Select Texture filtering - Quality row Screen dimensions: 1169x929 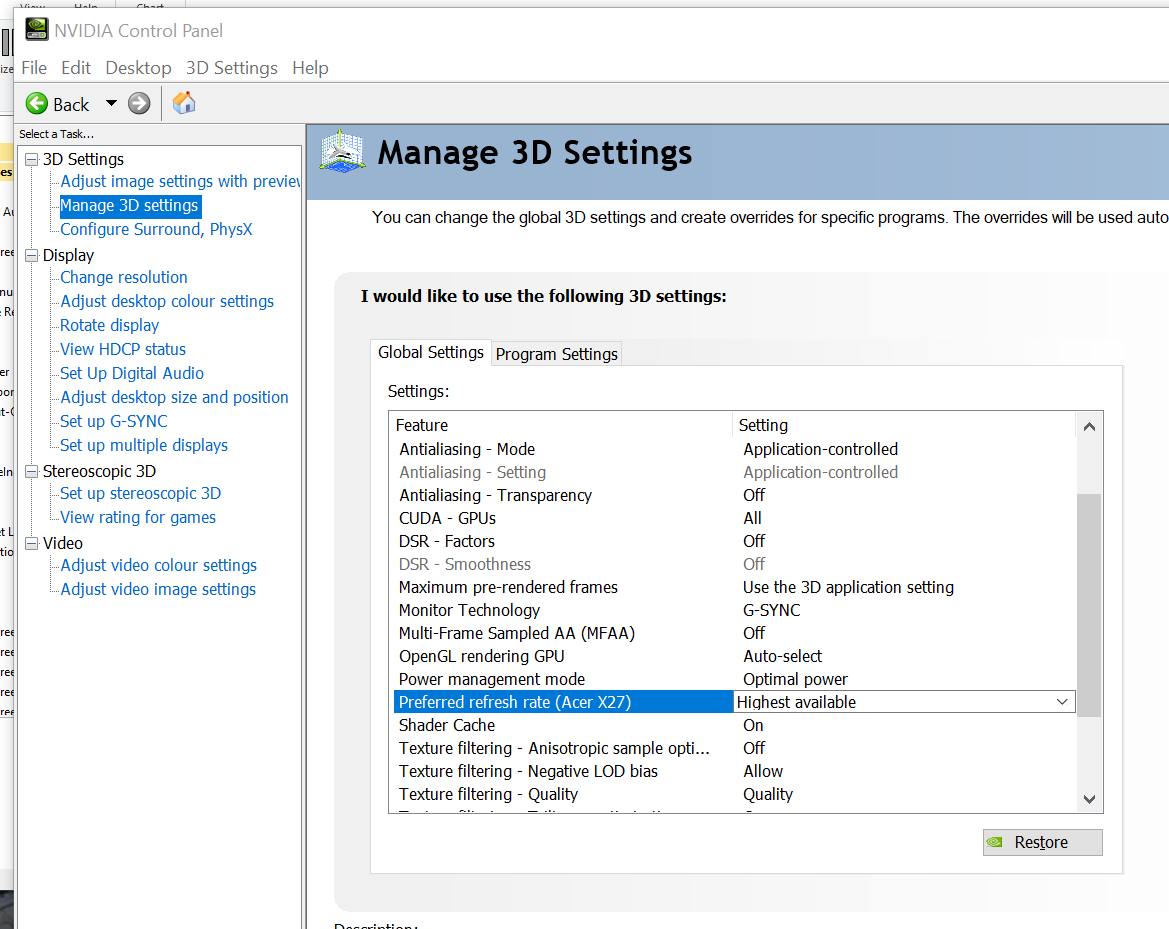pyautogui.click(x=734, y=794)
